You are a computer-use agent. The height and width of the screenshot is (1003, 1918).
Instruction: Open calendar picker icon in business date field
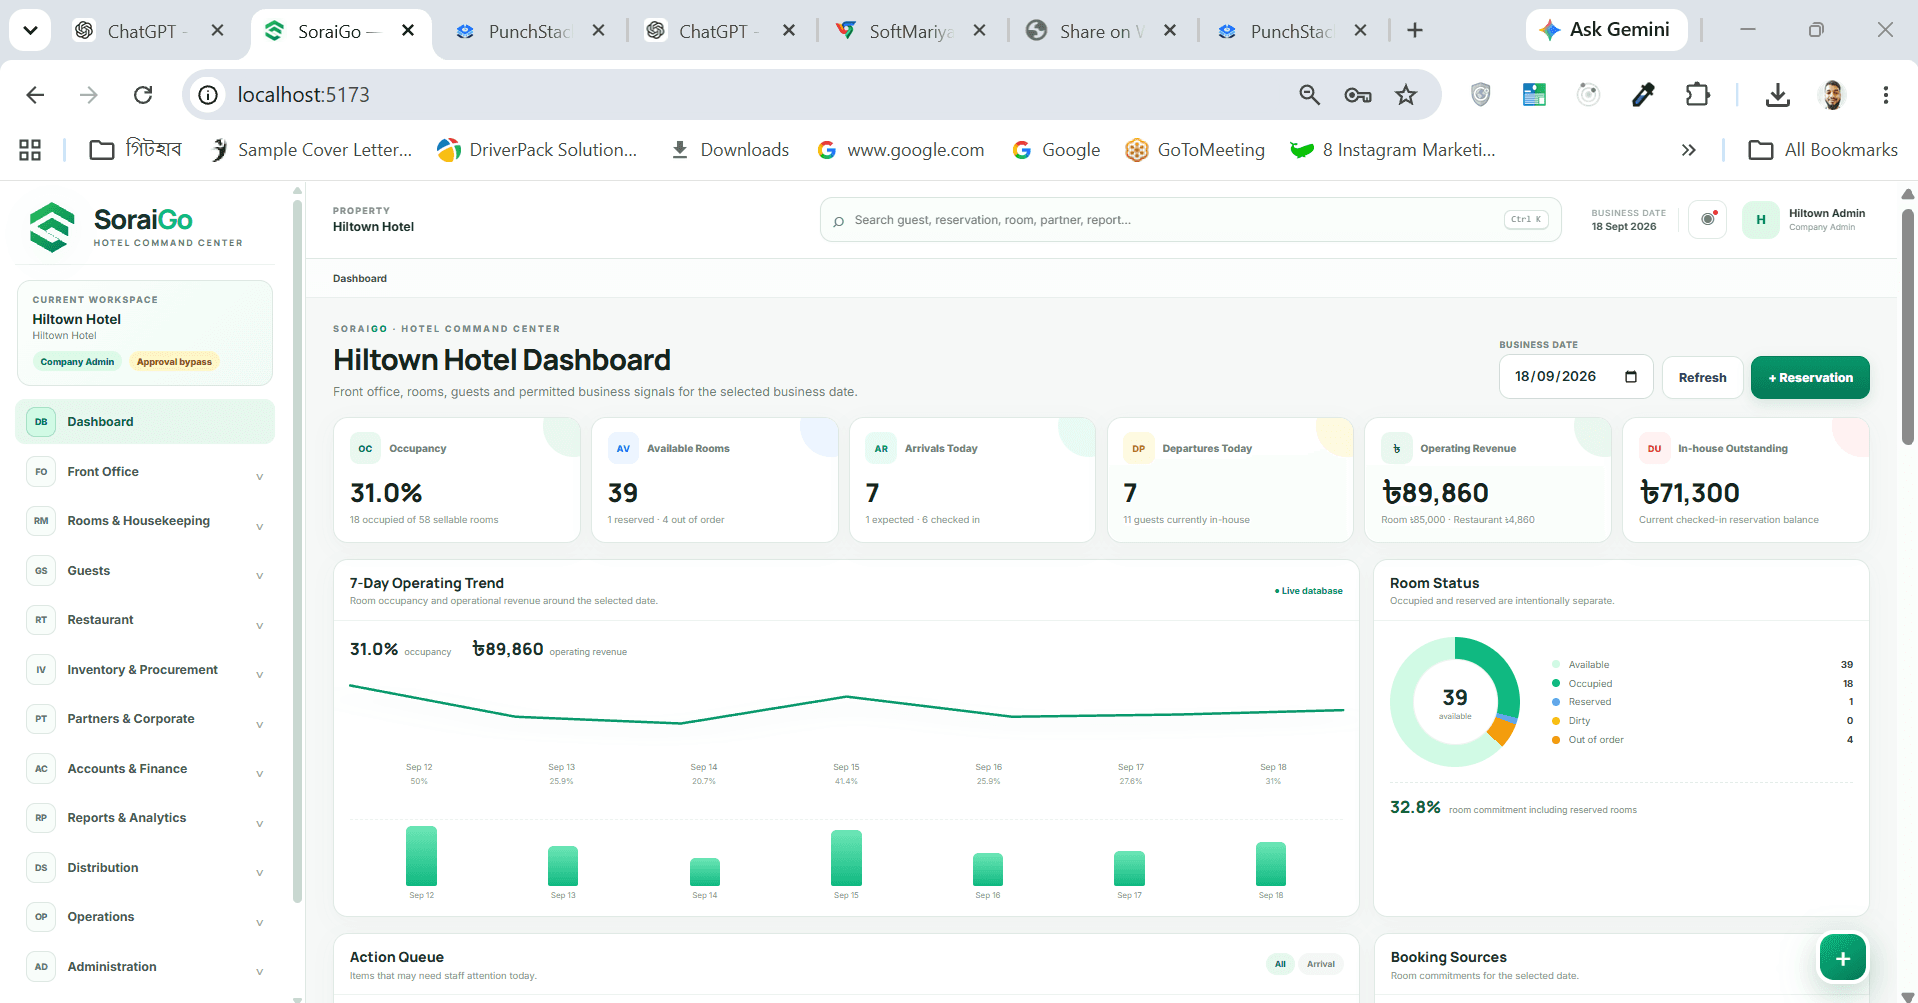click(x=1631, y=377)
